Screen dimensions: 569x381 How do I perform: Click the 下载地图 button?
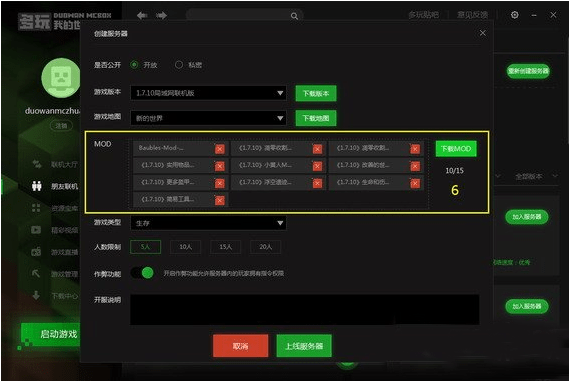point(316,118)
